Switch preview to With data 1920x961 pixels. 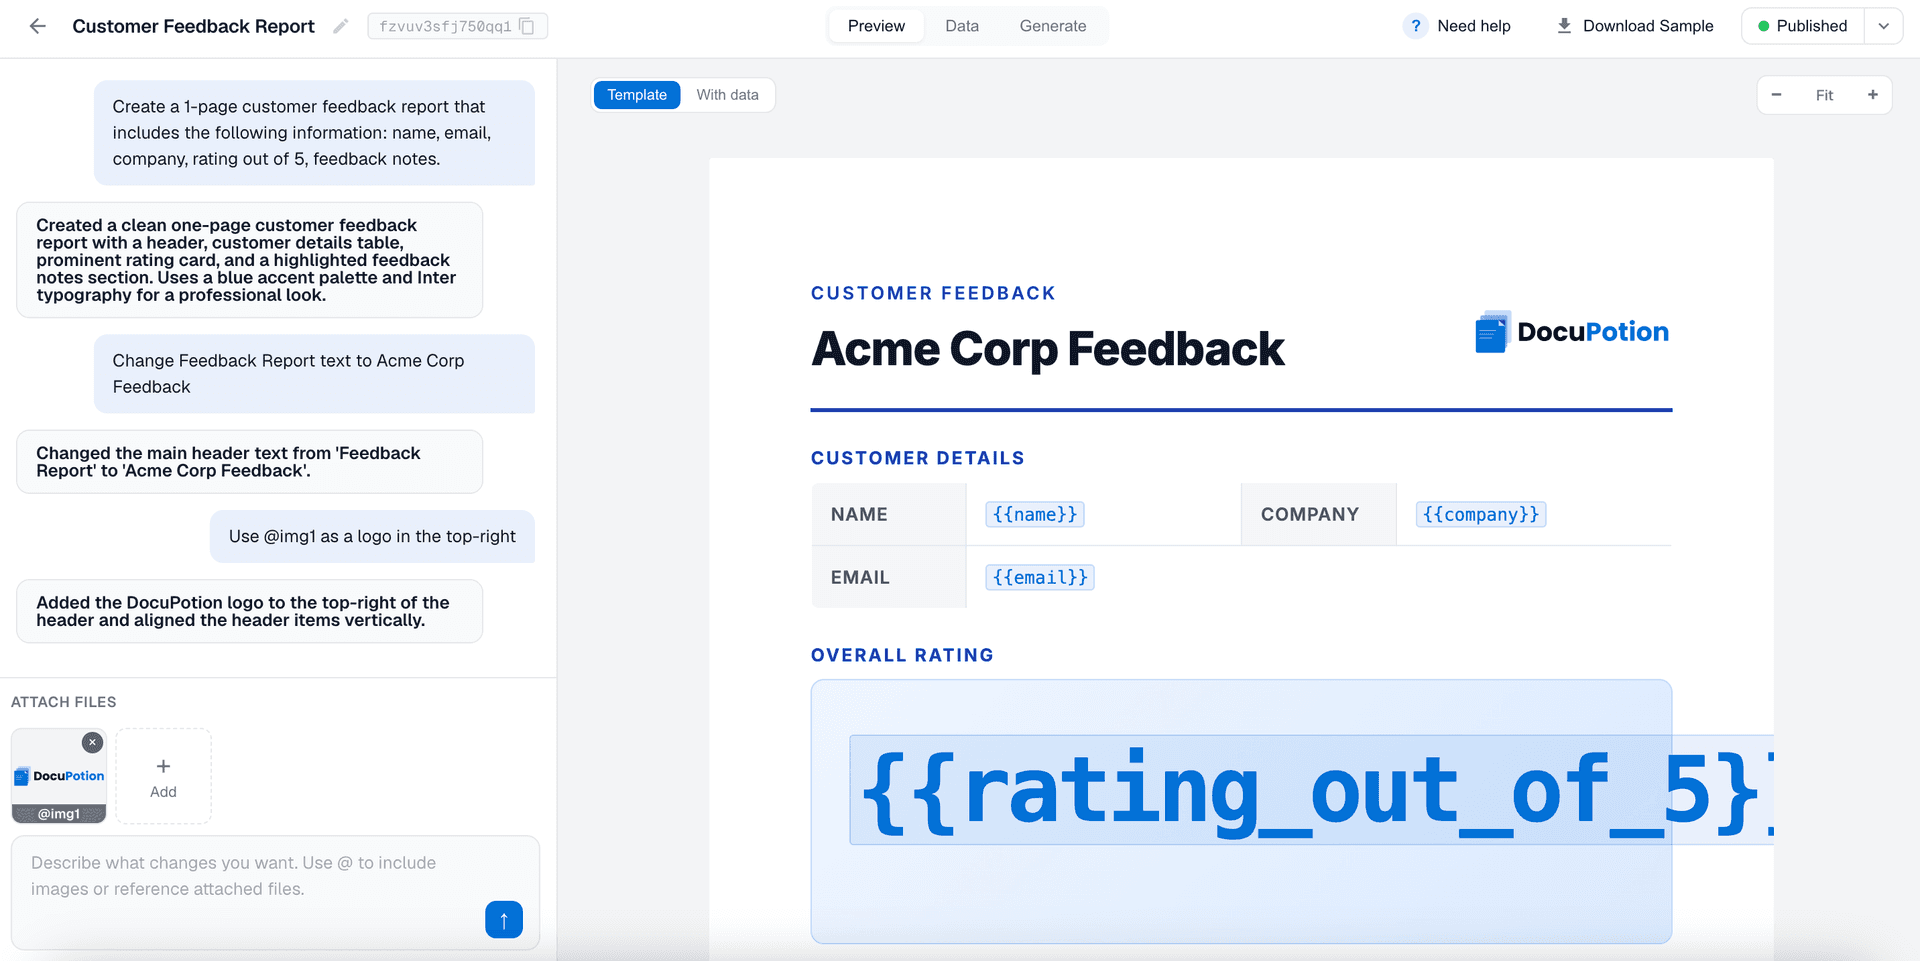click(x=727, y=95)
